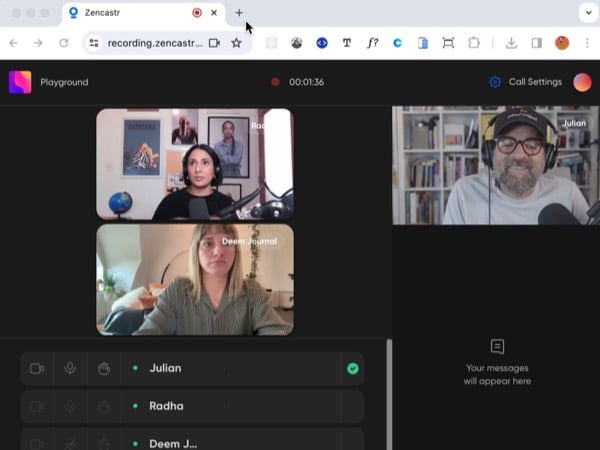
Task: View site information icon in address bar
Action: [x=94, y=43]
